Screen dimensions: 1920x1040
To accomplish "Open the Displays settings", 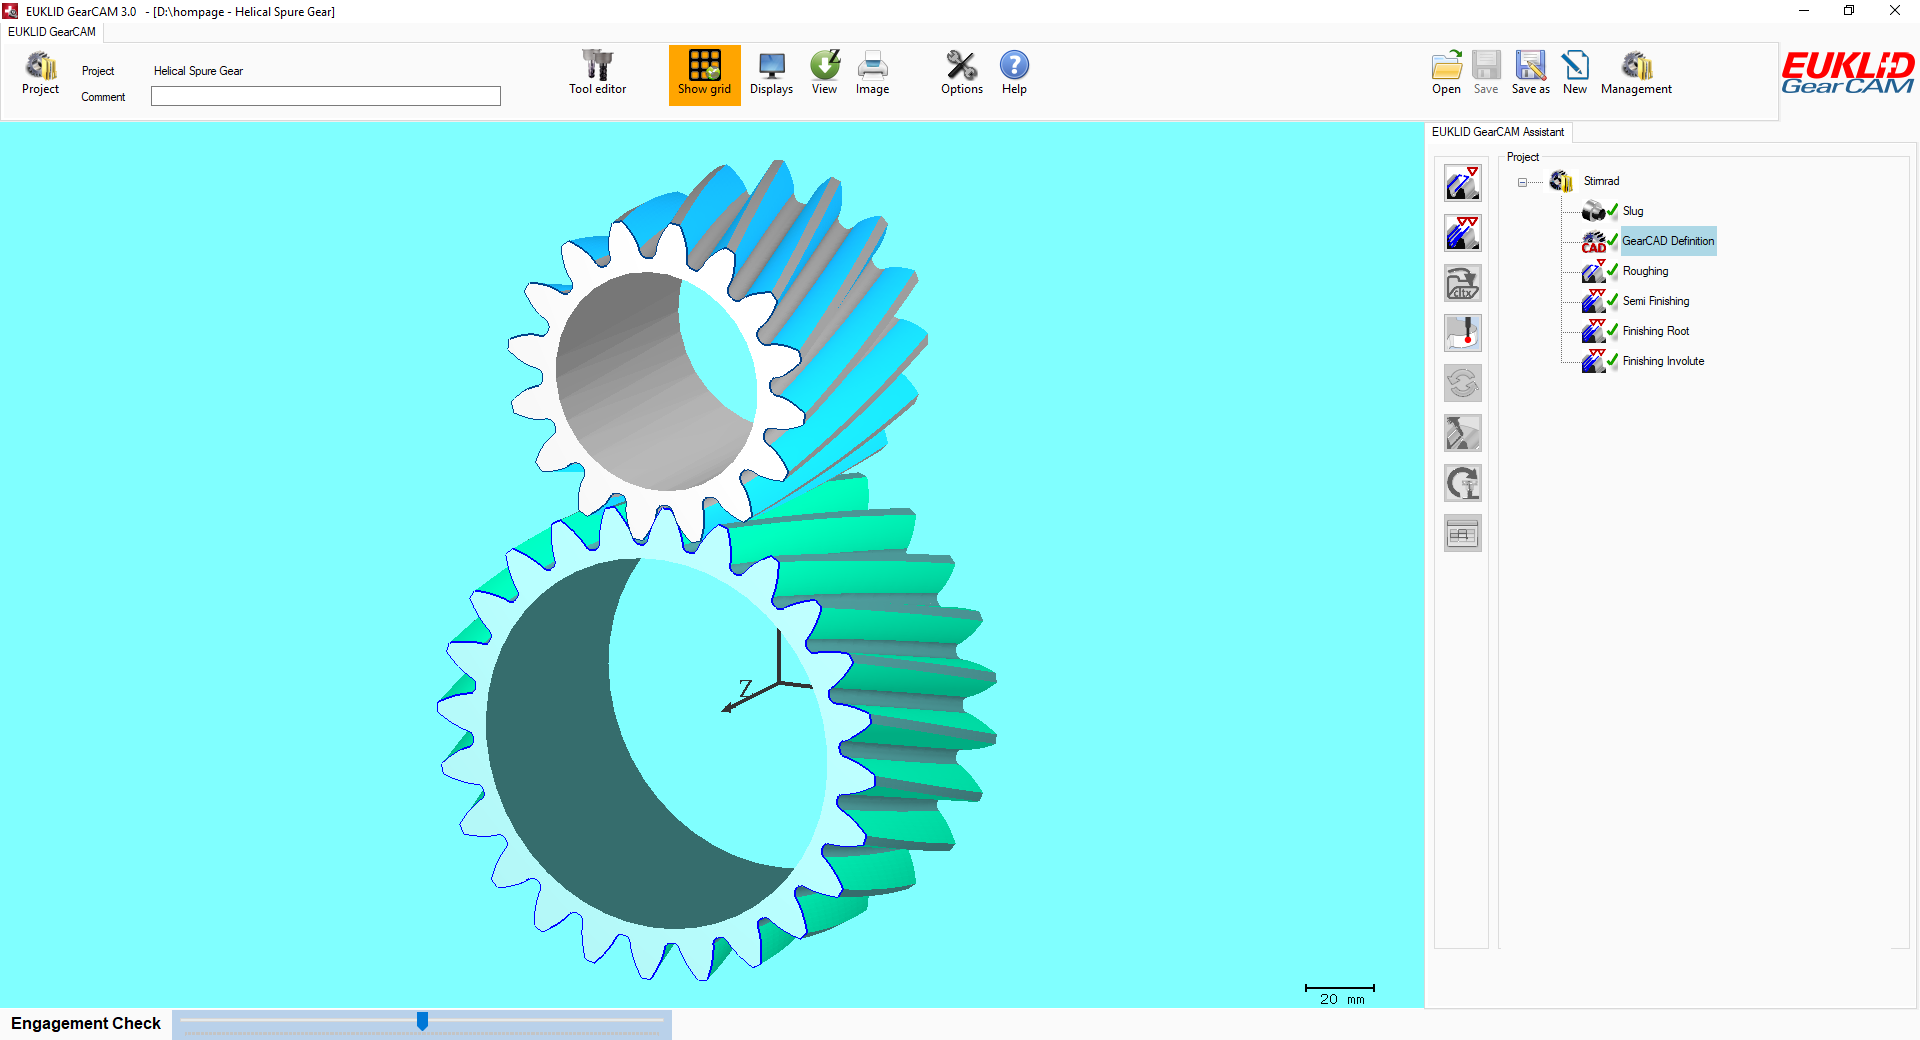I will pos(771,73).
